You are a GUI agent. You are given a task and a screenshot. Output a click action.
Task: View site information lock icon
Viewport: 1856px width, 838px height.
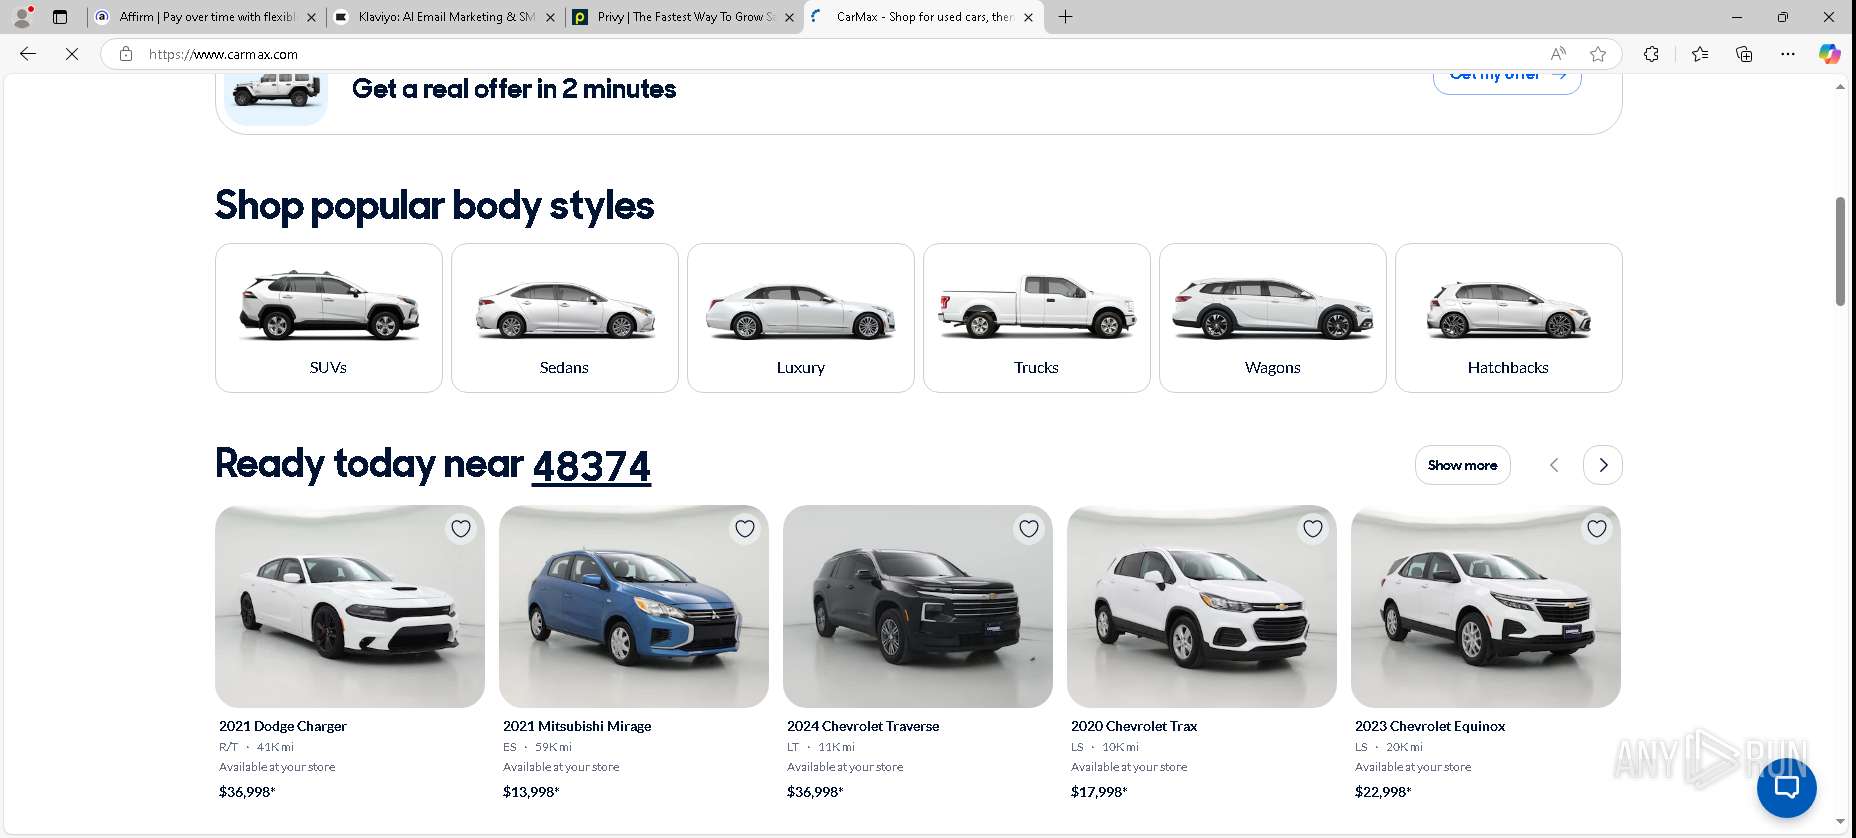126,54
